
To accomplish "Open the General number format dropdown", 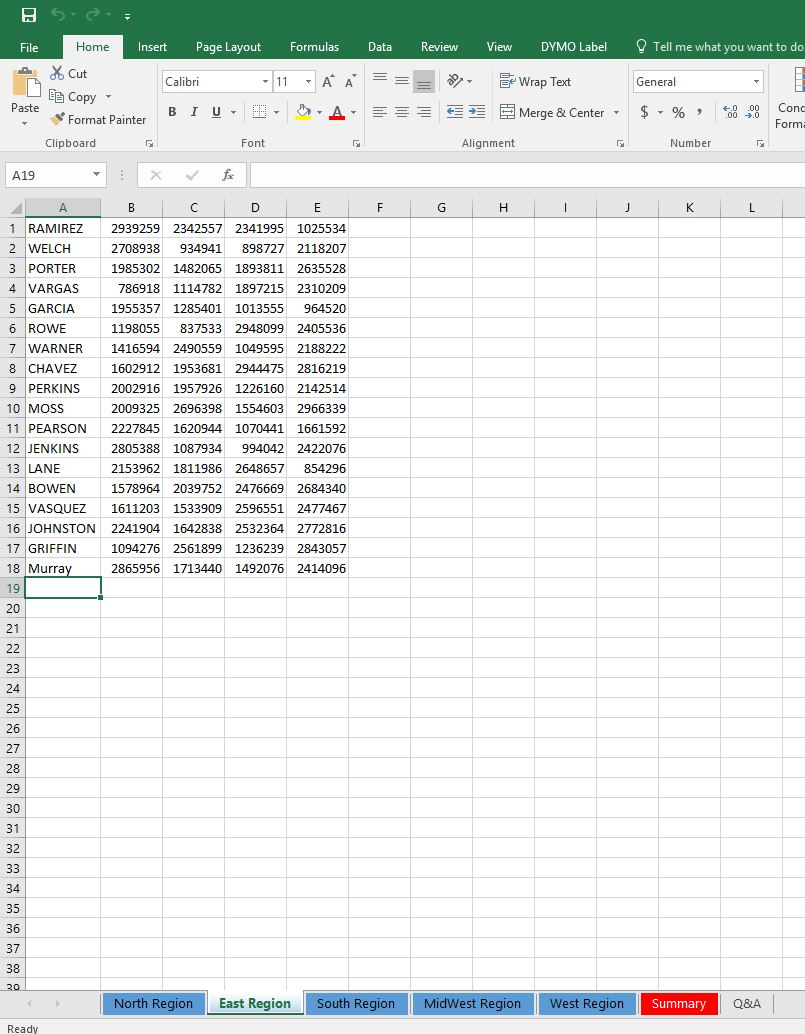I will pos(756,81).
